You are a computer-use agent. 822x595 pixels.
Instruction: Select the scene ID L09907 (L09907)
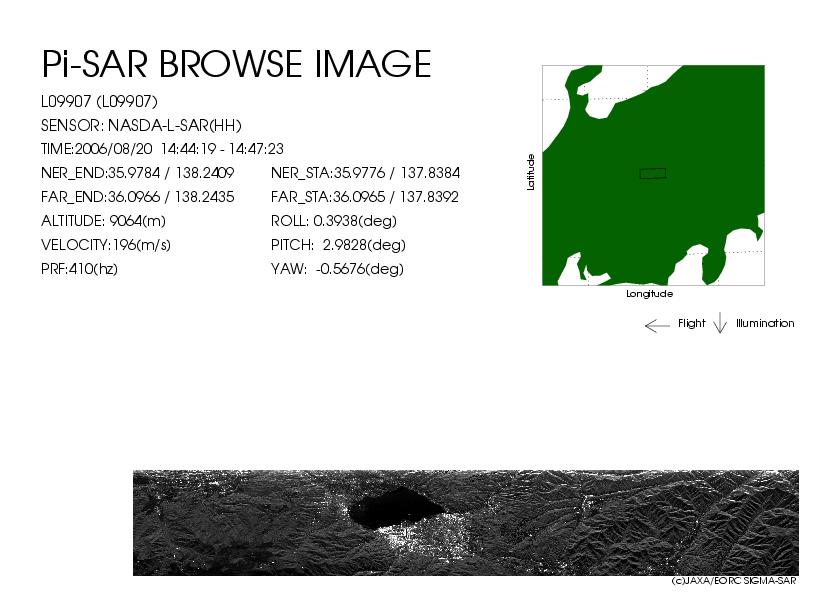[x=100, y=102]
